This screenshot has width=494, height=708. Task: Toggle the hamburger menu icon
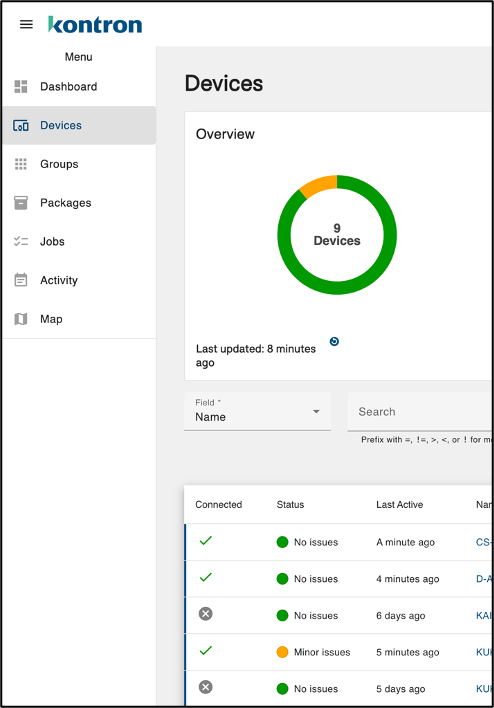[x=26, y=24]
